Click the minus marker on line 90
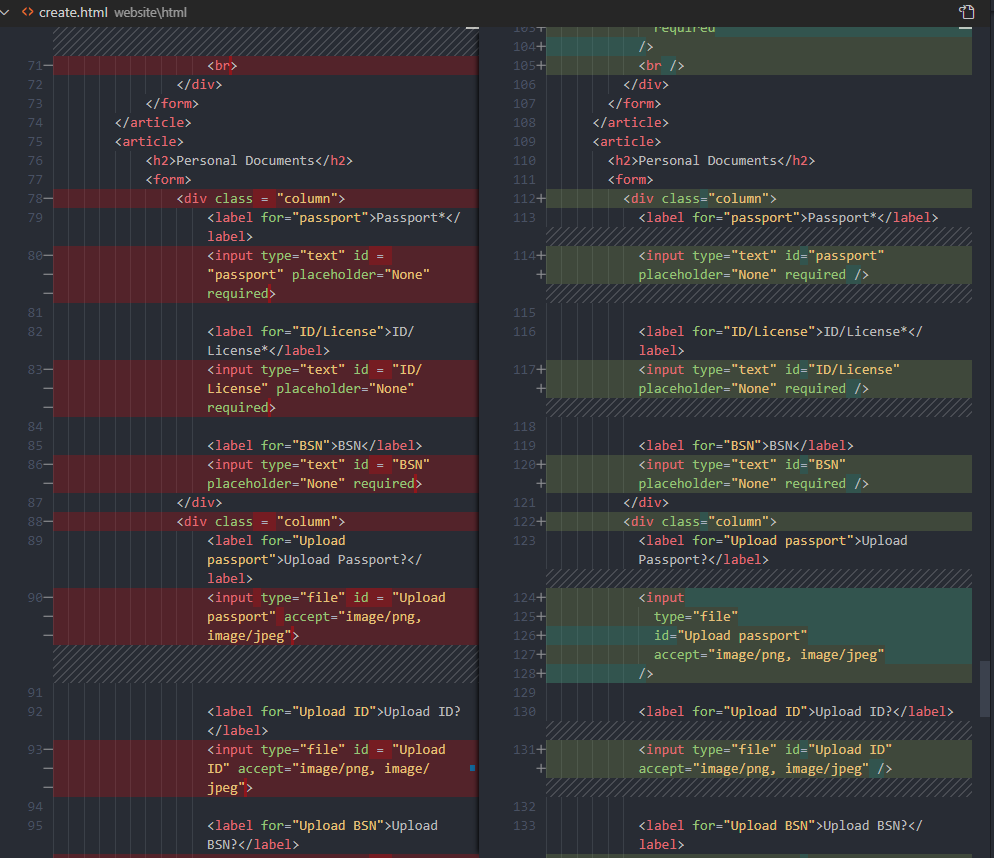The height and width of the screenshot is (858, 994). [47, 598]
